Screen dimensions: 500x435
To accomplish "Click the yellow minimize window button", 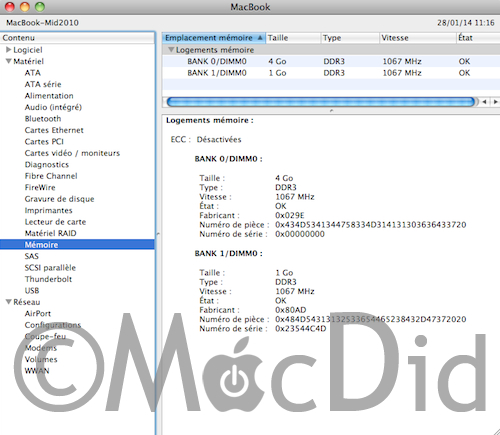I will [25, 7].
